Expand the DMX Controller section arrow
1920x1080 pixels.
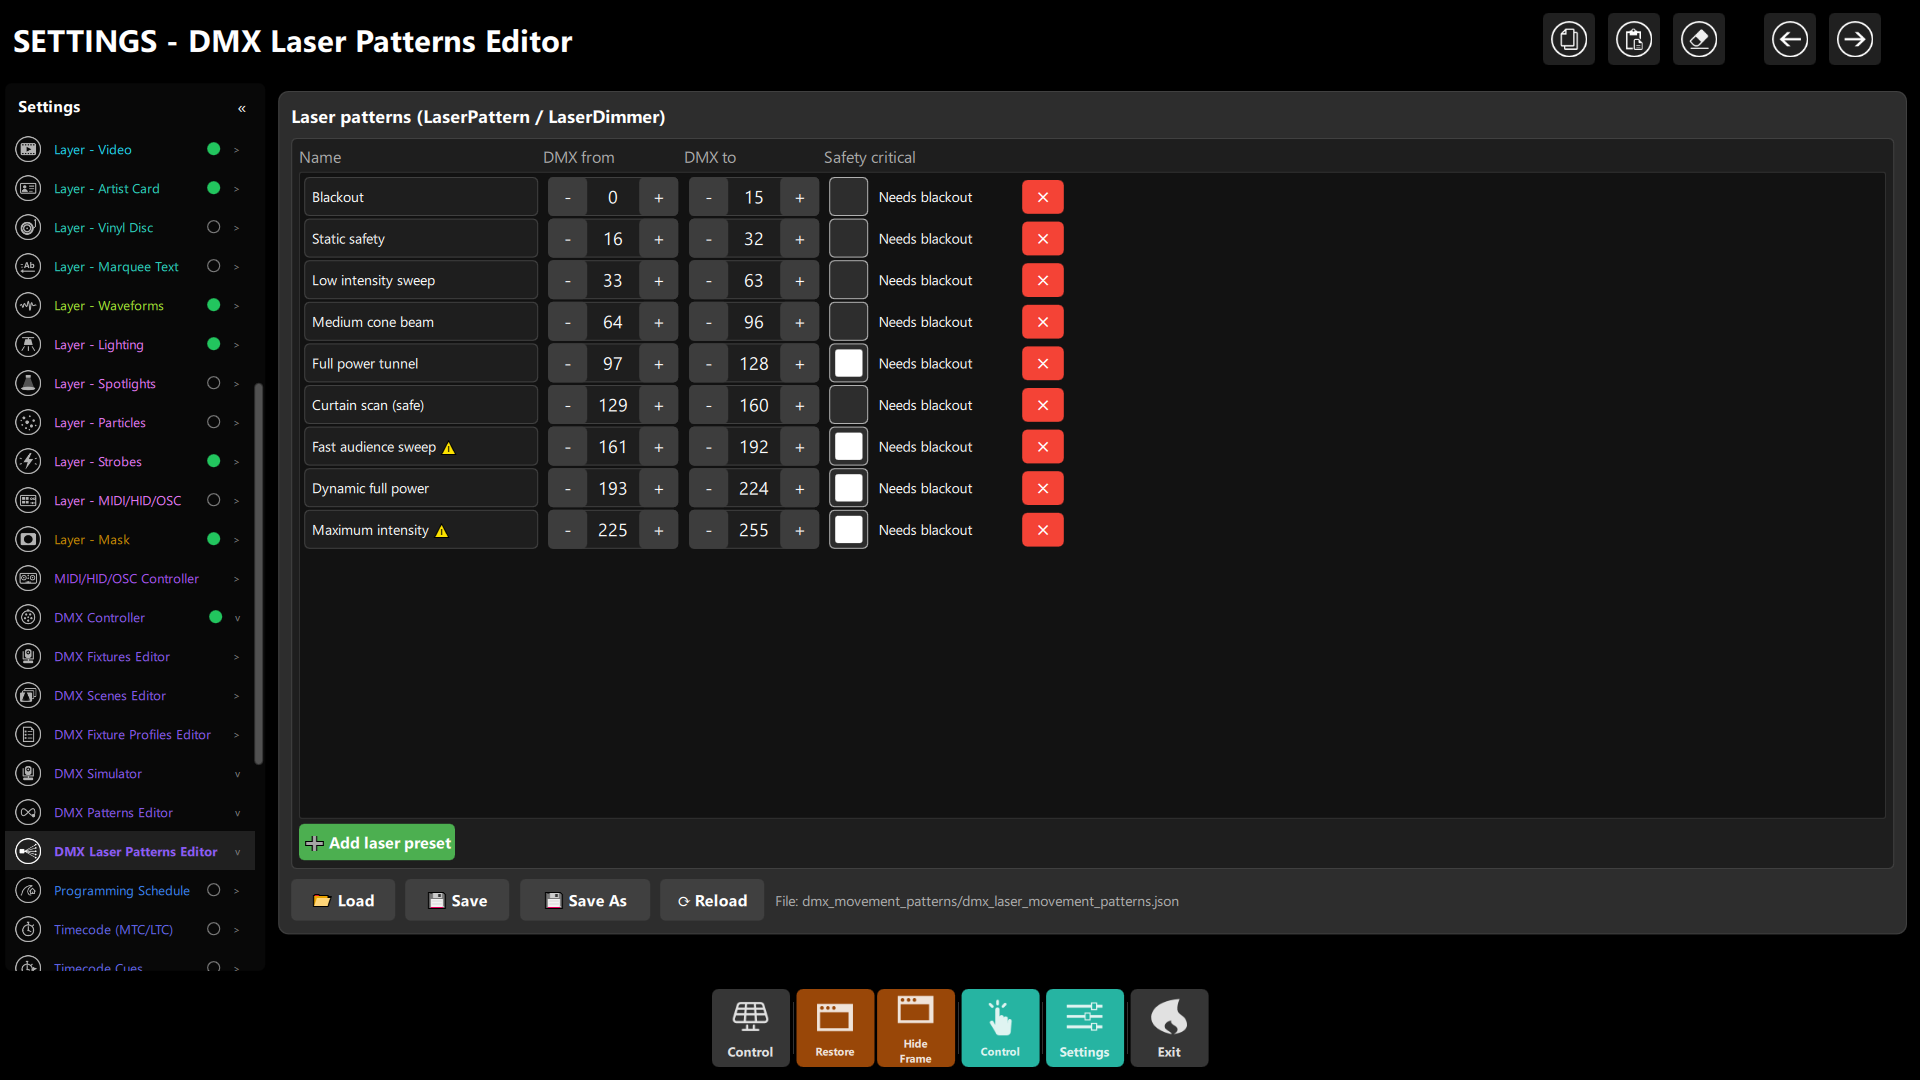[237, 618]
